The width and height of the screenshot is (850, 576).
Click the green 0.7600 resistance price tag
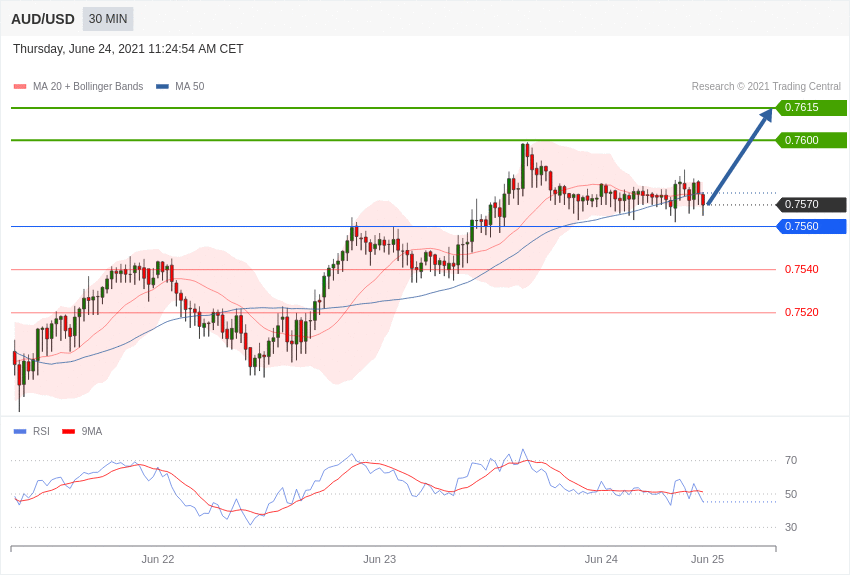pos(812,140)
